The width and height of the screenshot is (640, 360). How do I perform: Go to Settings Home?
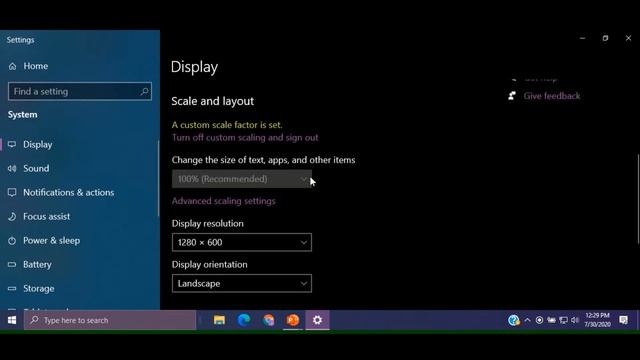coord(28,66)
